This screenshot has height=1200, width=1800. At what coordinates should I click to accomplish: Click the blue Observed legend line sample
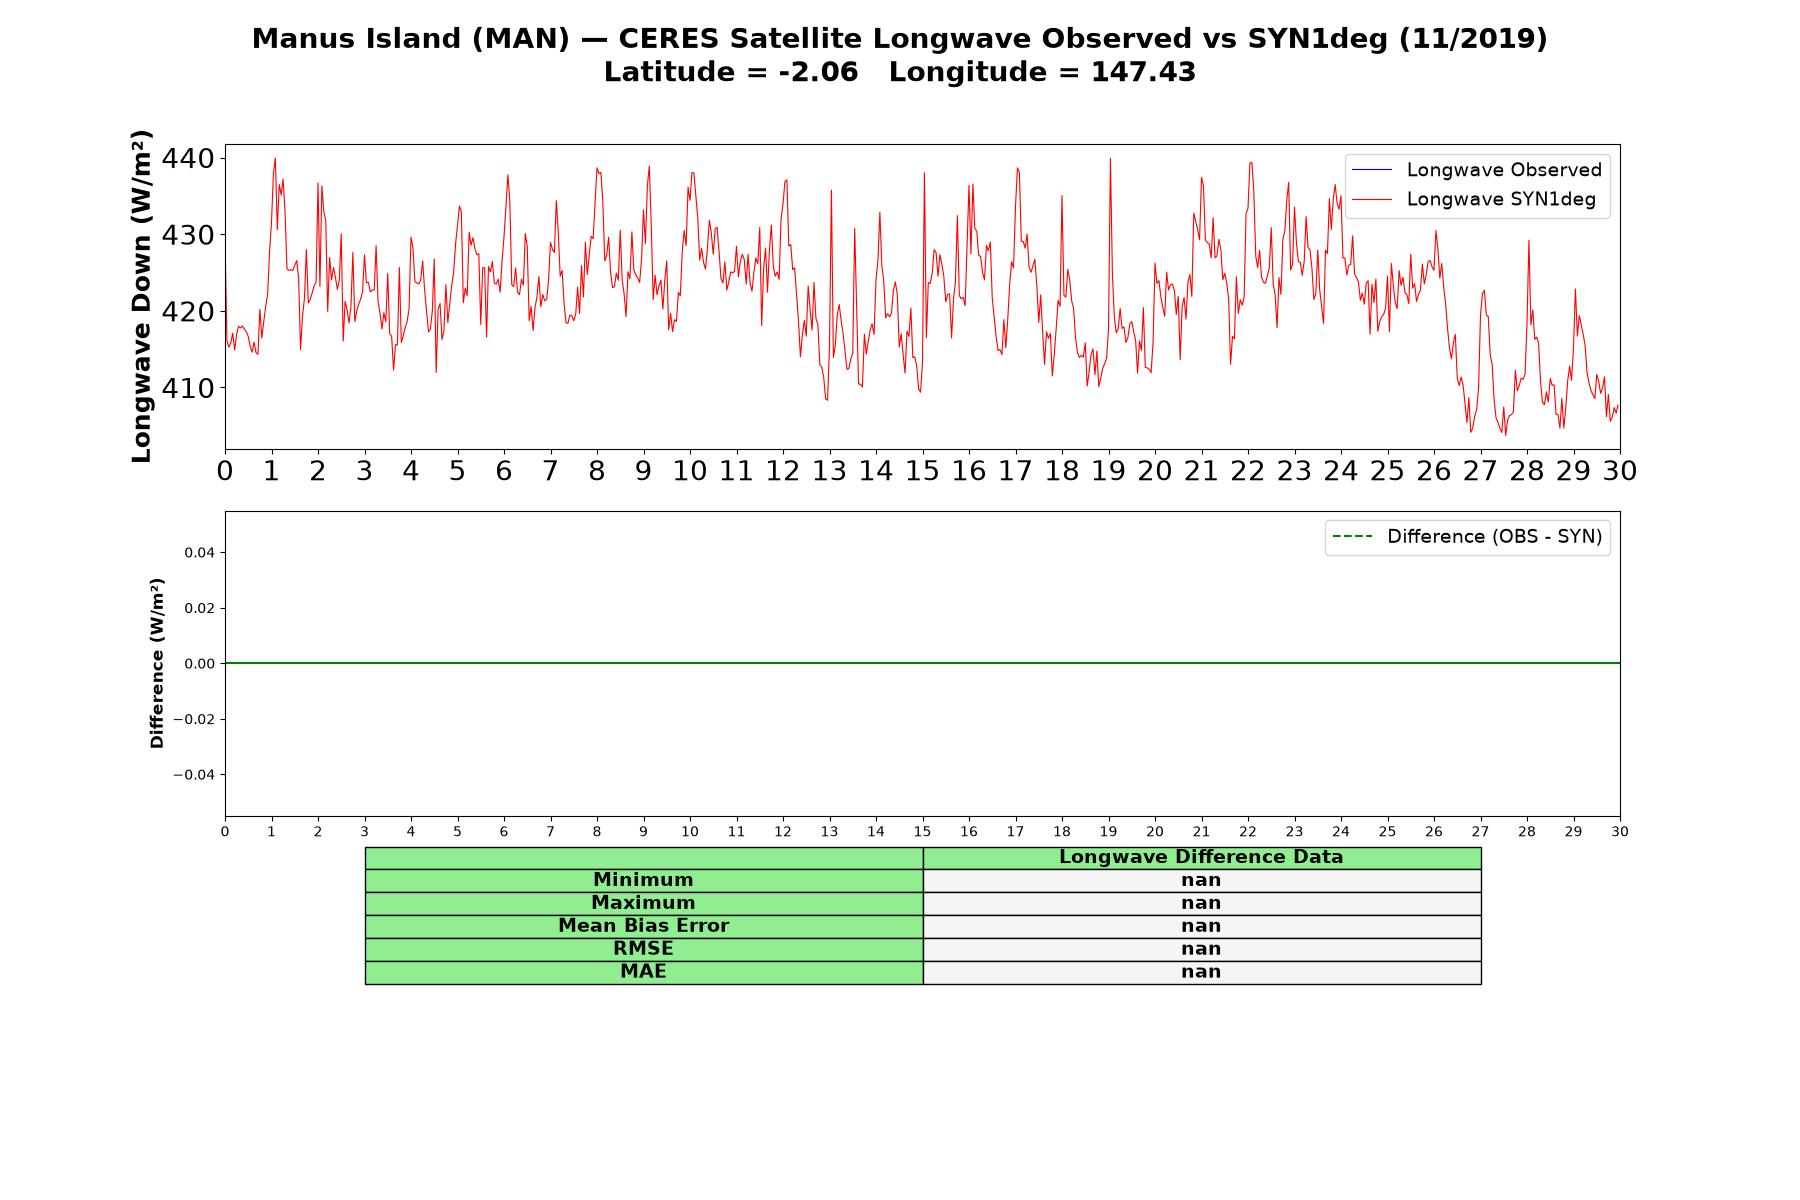pos(1371,171)
